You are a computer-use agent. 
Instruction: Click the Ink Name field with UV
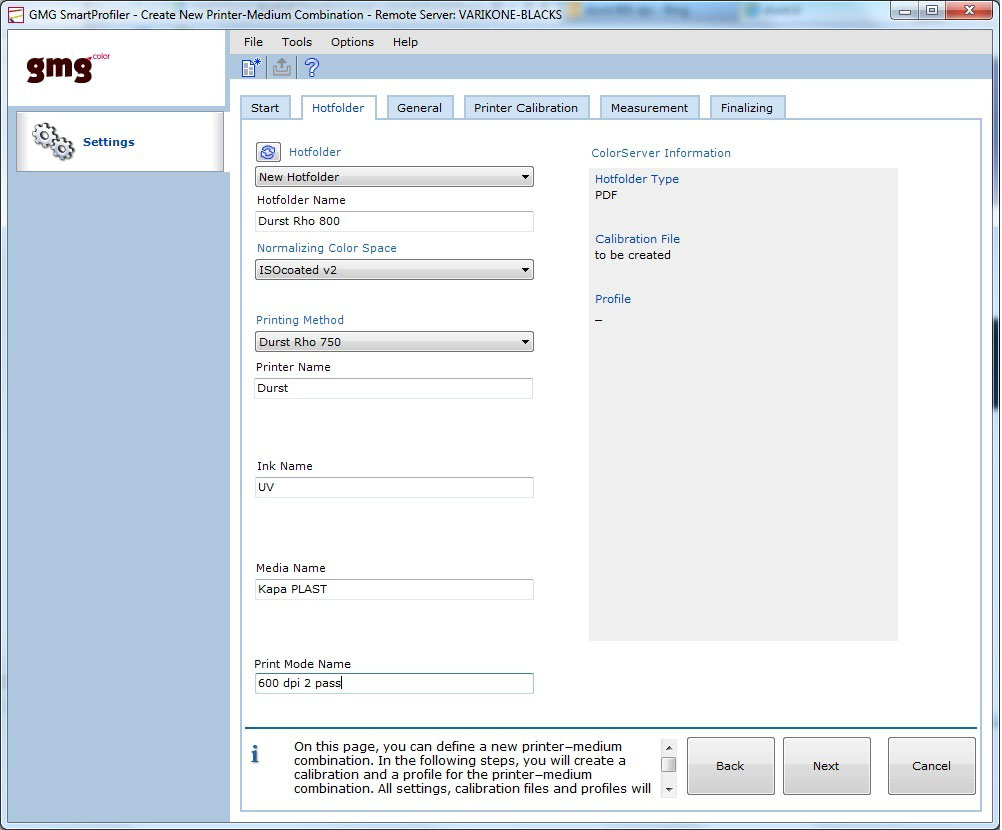tap(394, 488)
